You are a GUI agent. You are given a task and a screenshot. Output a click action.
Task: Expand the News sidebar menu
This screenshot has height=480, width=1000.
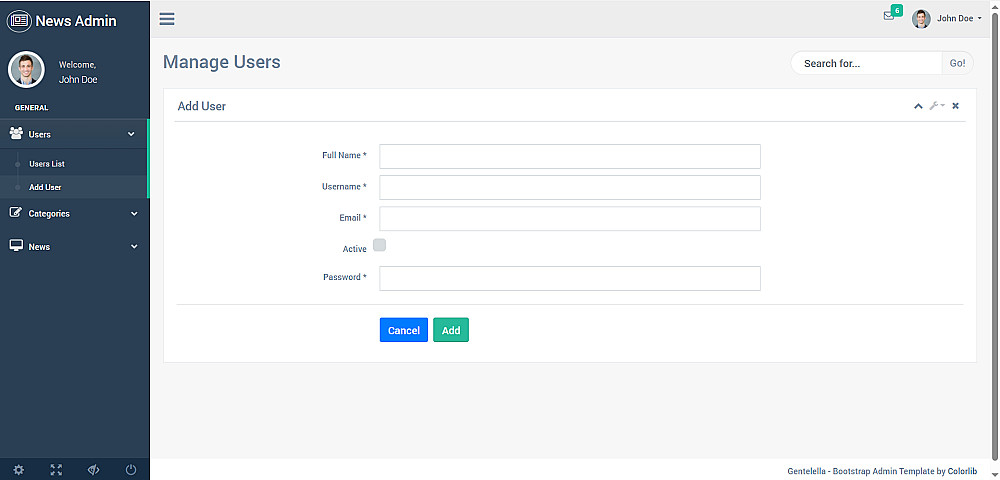click(74, 246)
